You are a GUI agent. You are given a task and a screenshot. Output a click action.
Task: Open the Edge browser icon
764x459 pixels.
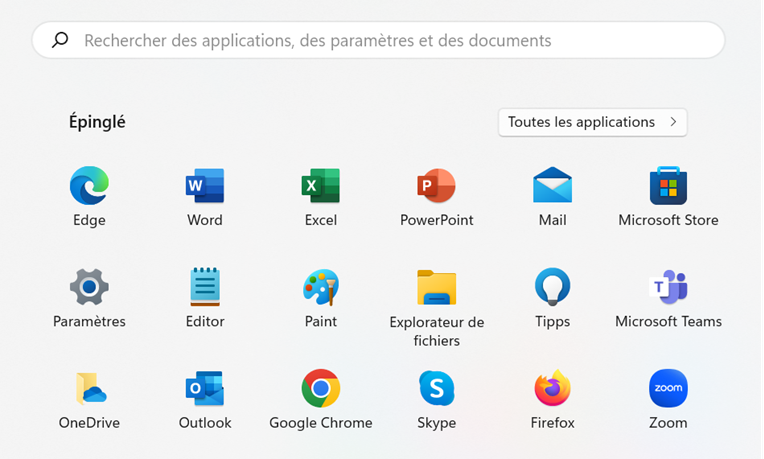pyautogui.click(x=89, y=187)
